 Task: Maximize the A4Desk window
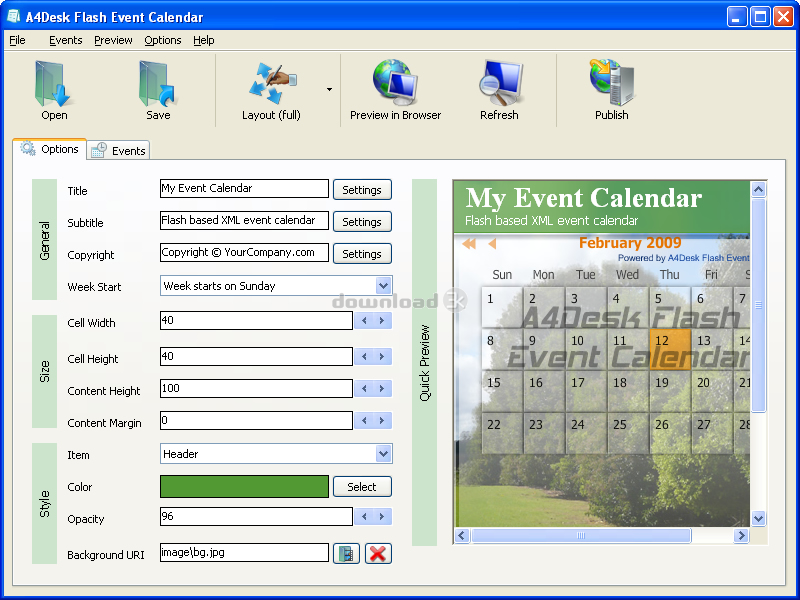(760, 17)
